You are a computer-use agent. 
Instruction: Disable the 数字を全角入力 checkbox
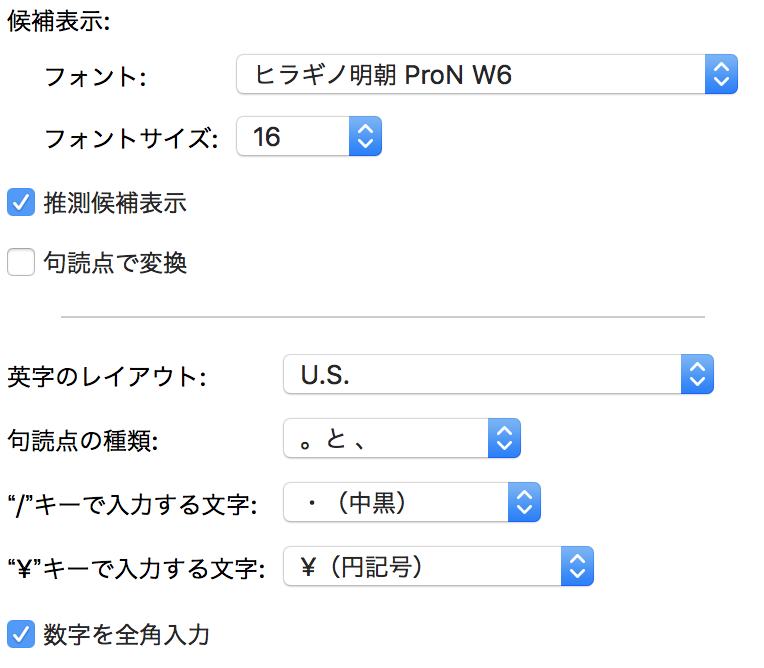tap(21, 633)
